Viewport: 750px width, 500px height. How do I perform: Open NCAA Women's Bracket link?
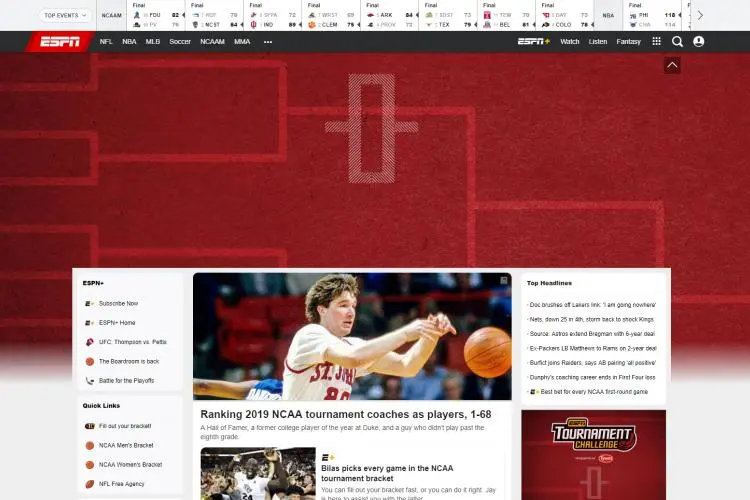click(x=130, y=465)
